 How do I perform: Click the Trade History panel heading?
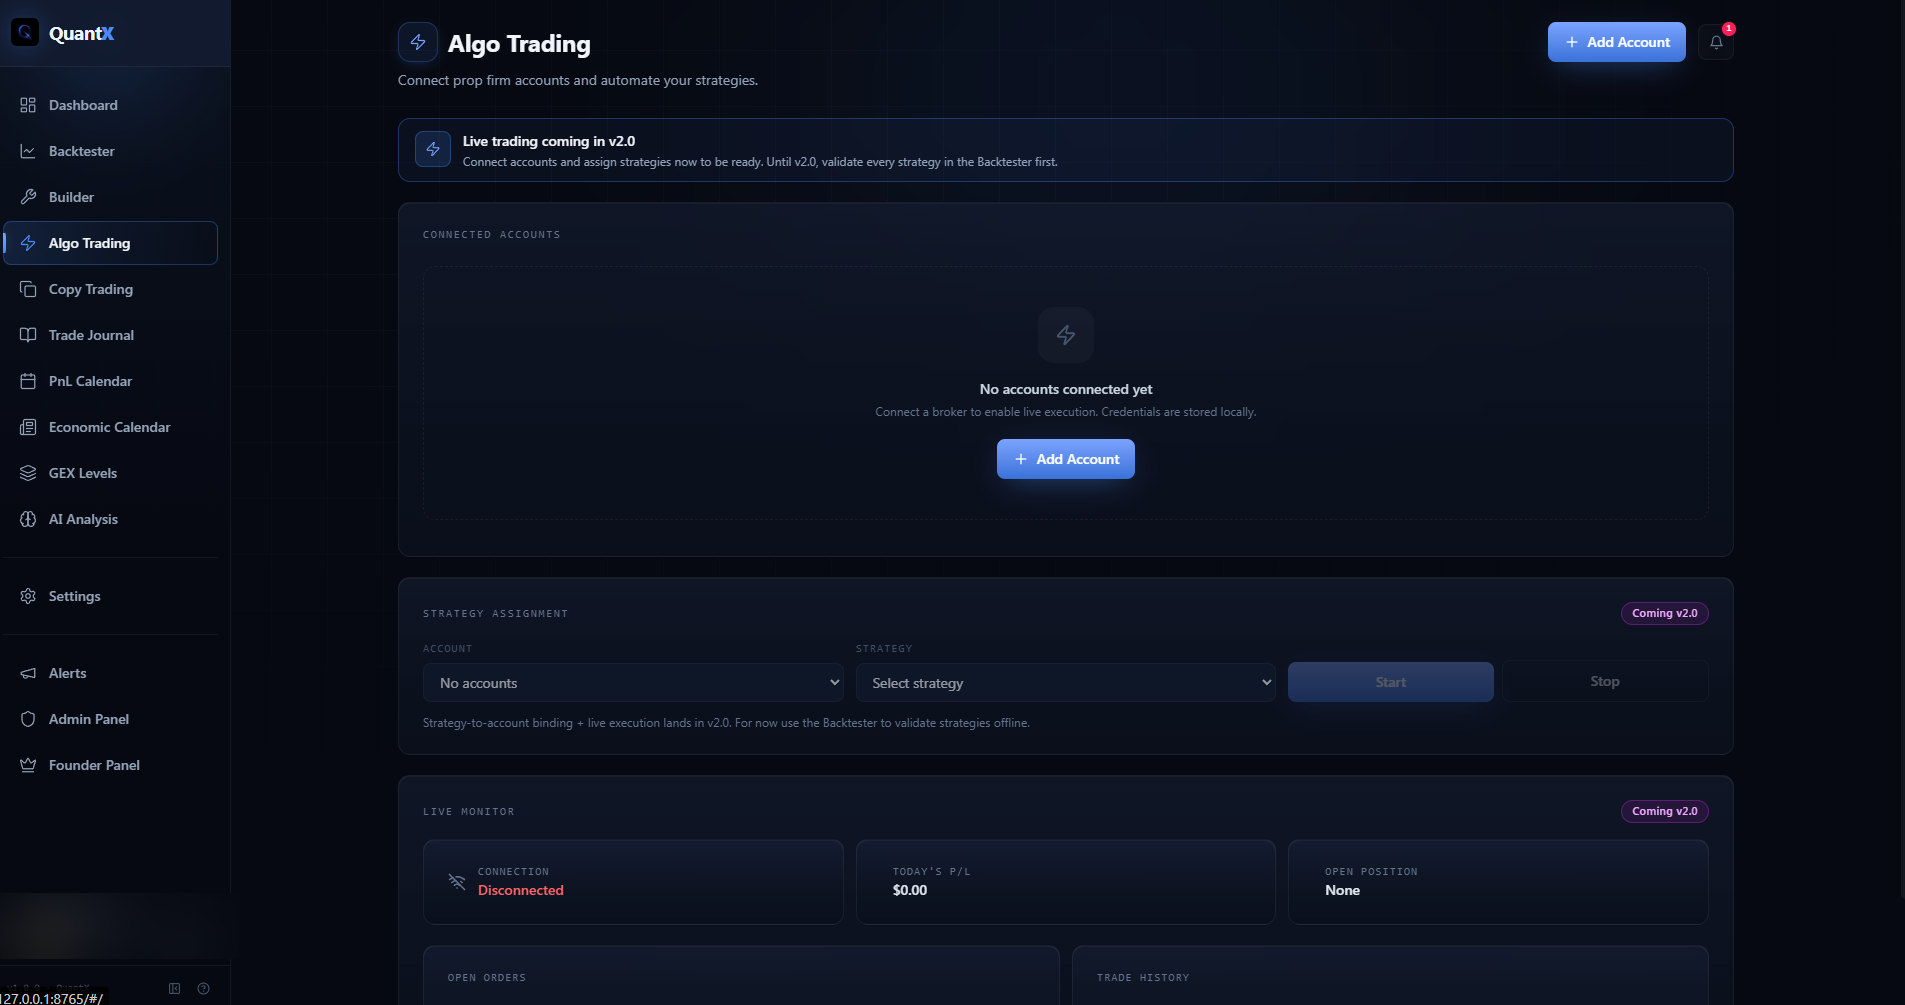pos(1143,977)
